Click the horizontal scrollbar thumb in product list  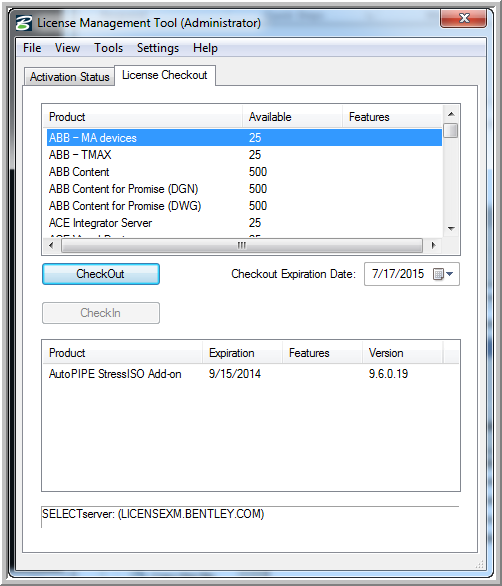242,246
